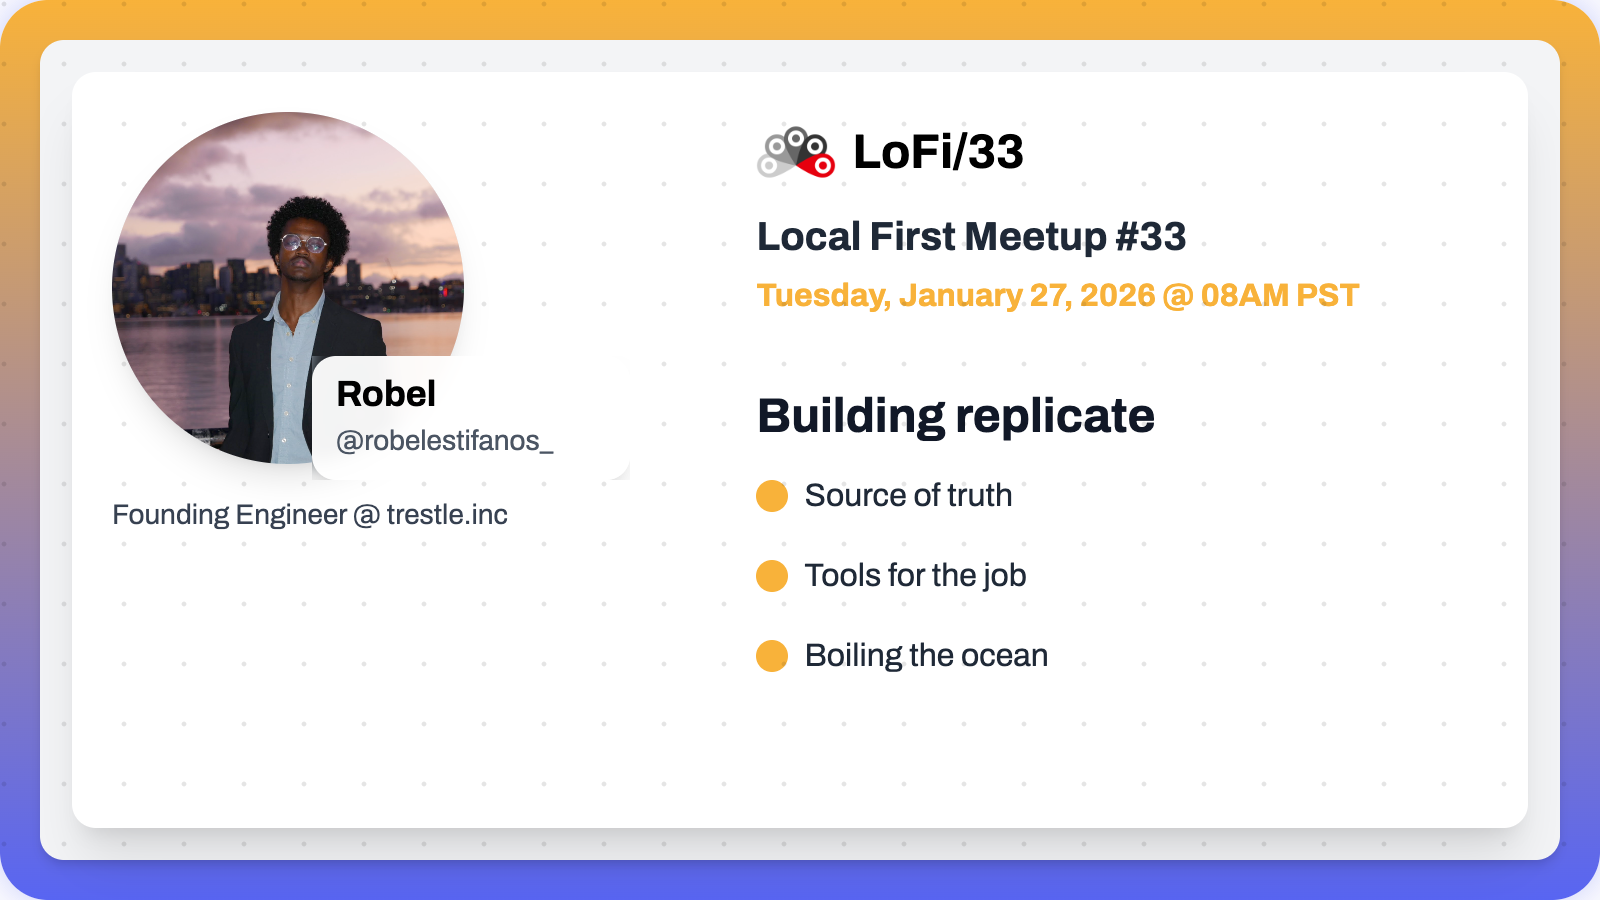Click the Boiling the ocean topic text
1600x900 pixels.
[x=926, y=656]
